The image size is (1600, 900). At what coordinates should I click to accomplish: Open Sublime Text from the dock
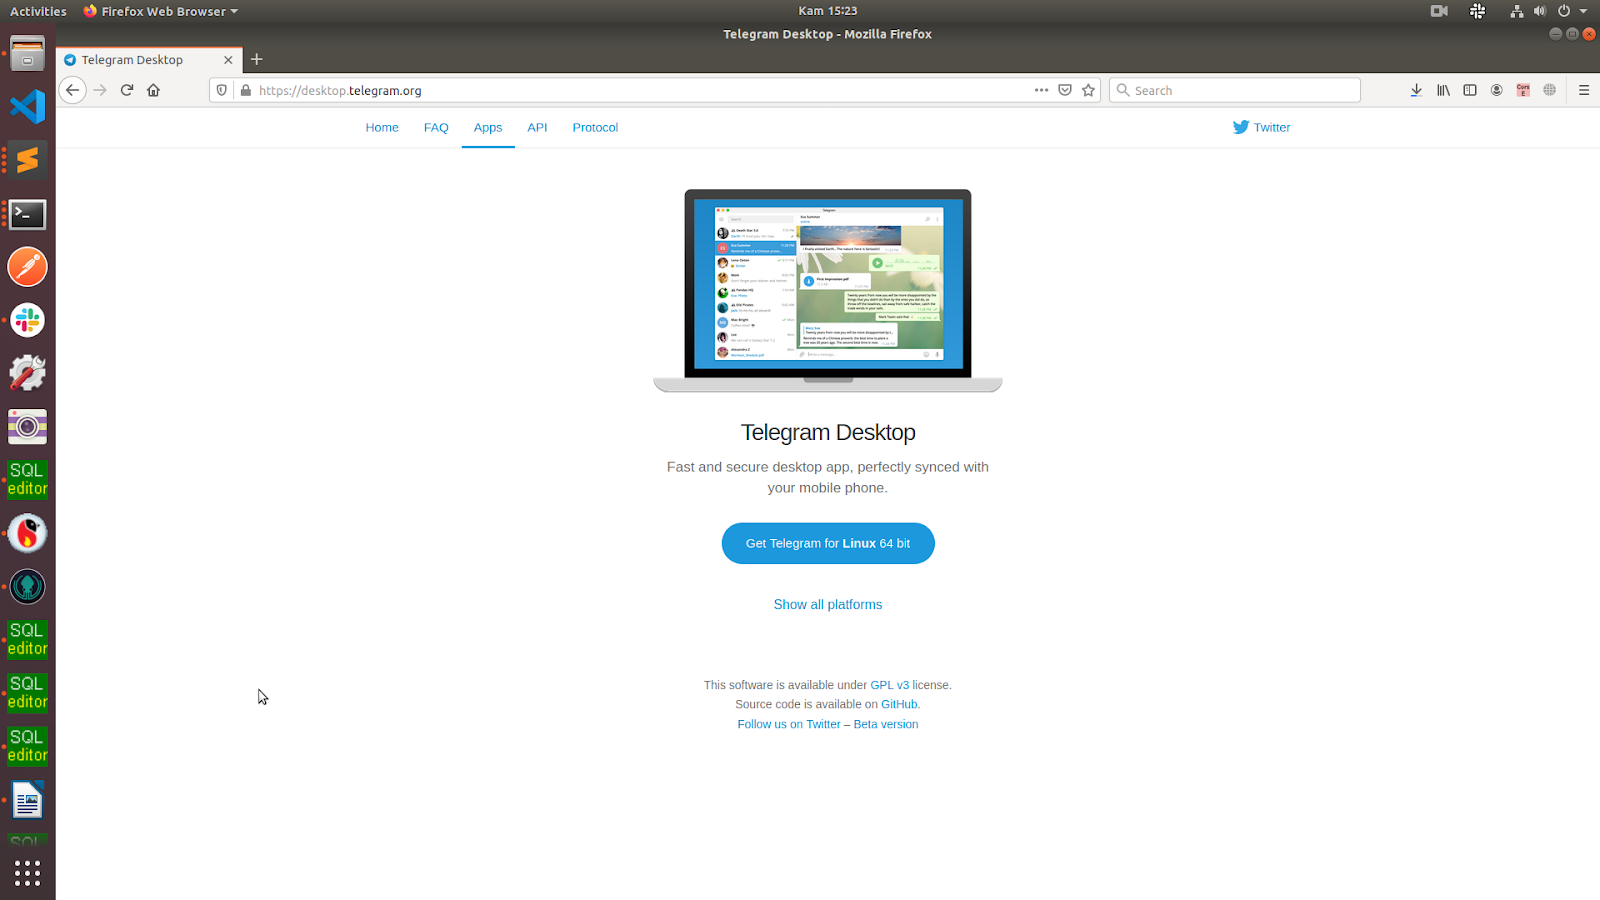point(27,160)
